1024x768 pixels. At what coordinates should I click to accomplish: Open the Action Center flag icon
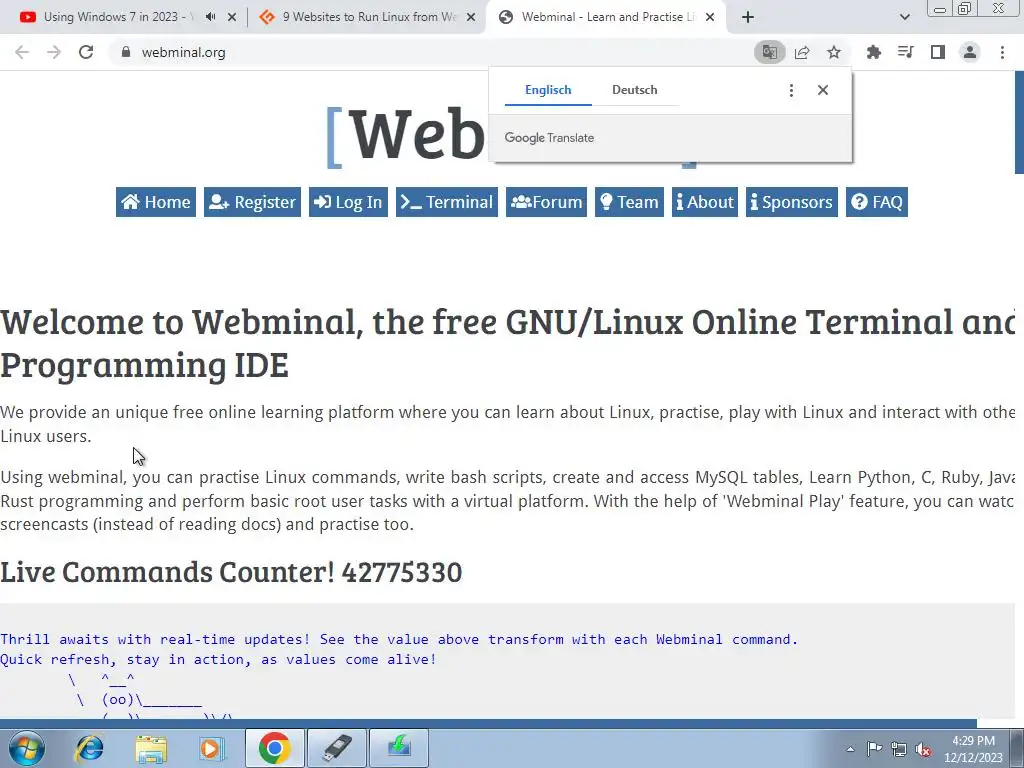[x=874, y=749]
